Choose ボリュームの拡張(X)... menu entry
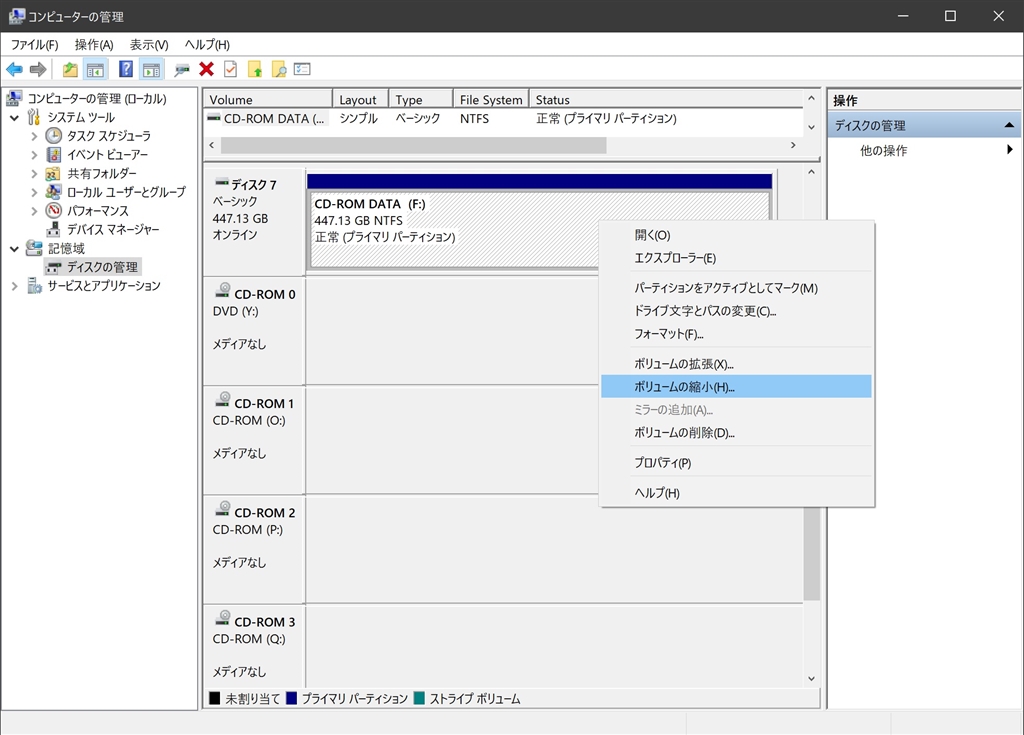Screen dimensions: 1024x735 (736, 364)
